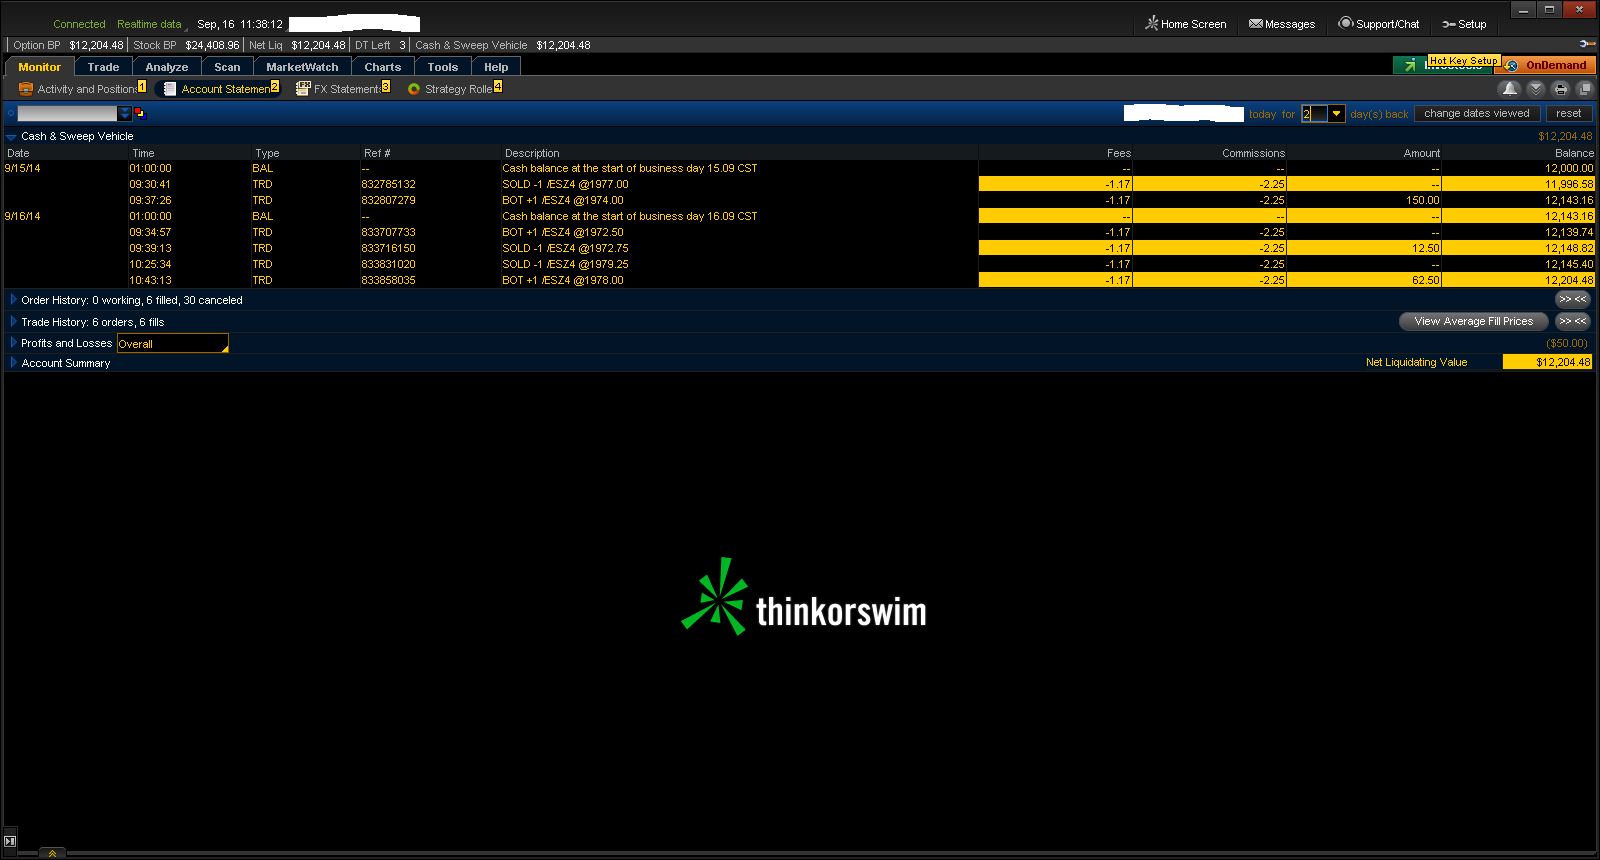Open the days back dropdown arrow
The image size is (1600, 860).
(1337, 113)
